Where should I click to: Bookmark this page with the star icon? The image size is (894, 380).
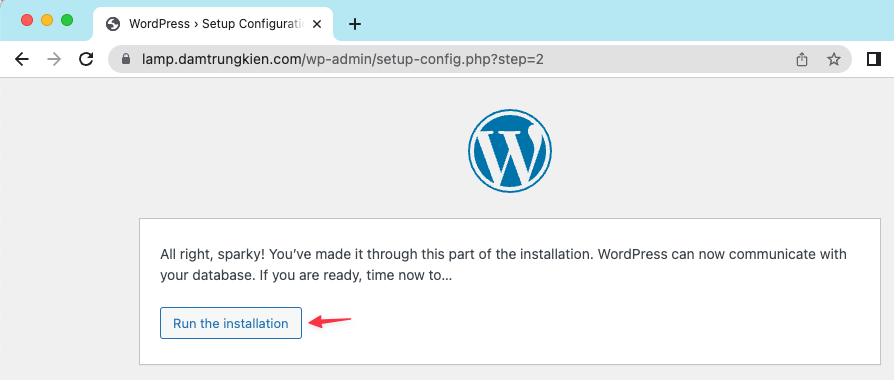pyautogui.click(x=834, y=59)
